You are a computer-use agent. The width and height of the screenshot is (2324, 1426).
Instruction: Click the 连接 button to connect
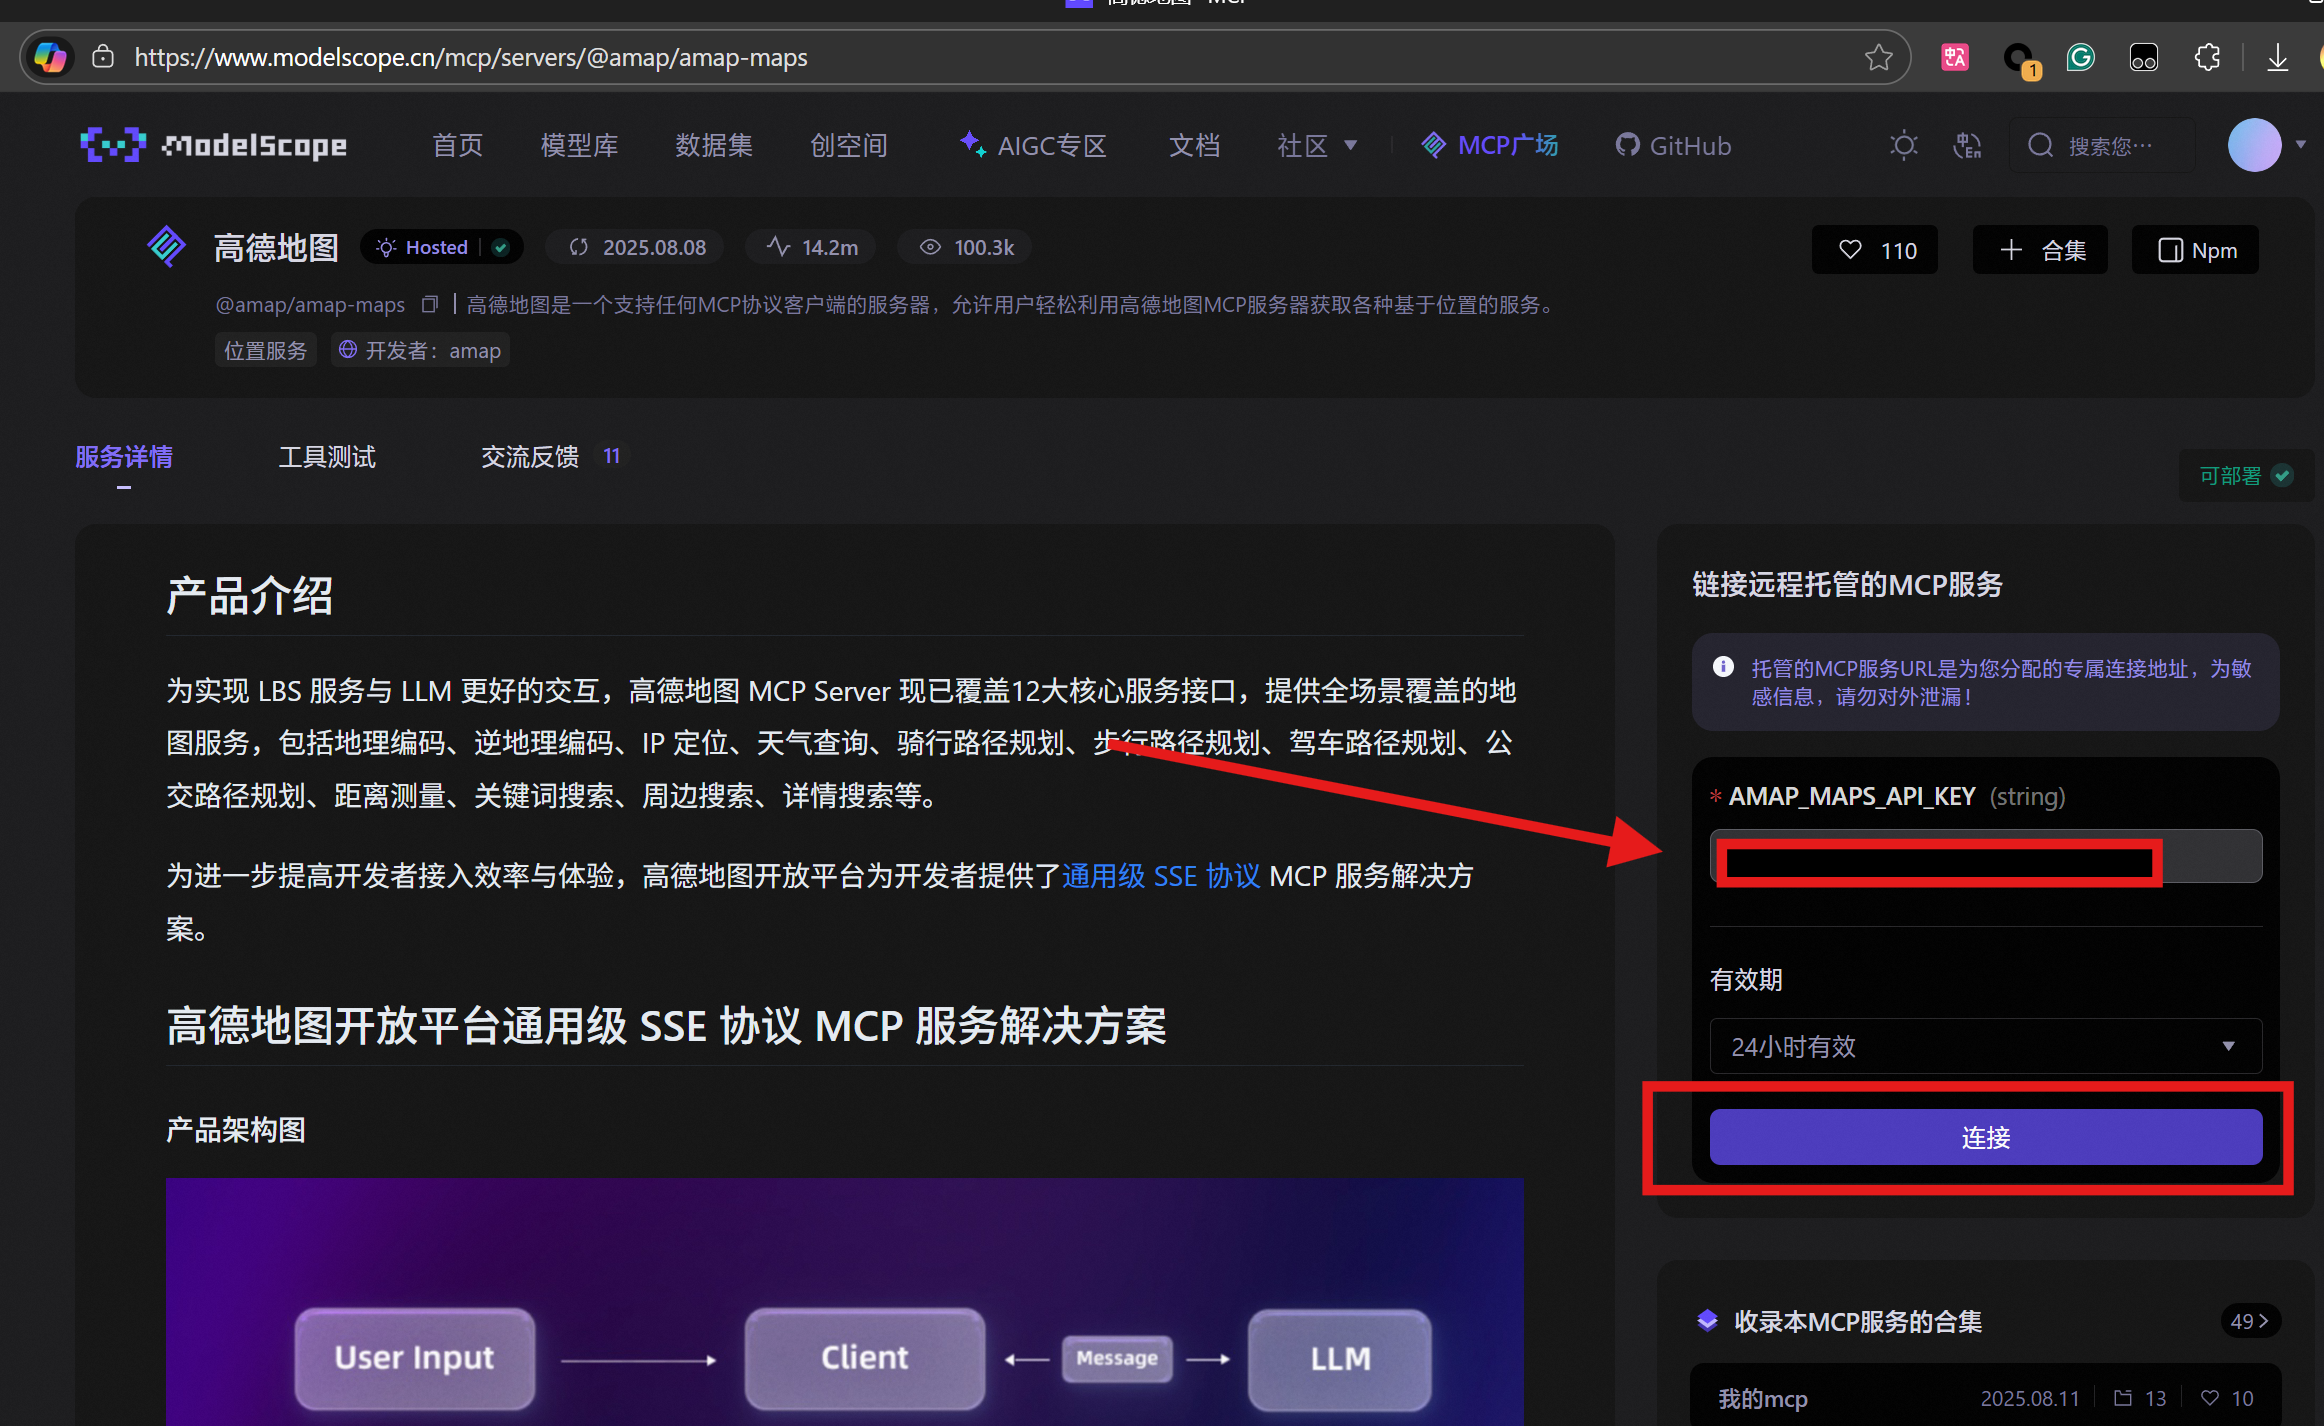1985,1137
